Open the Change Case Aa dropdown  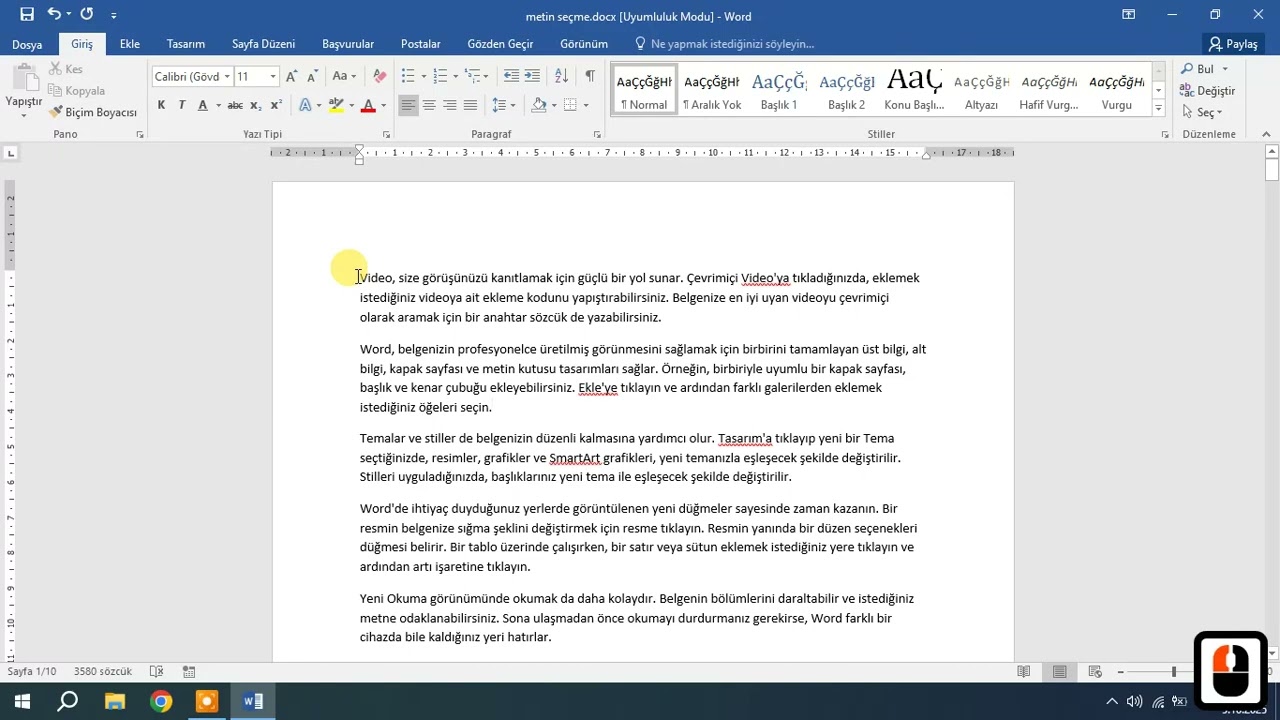point(344,76)
